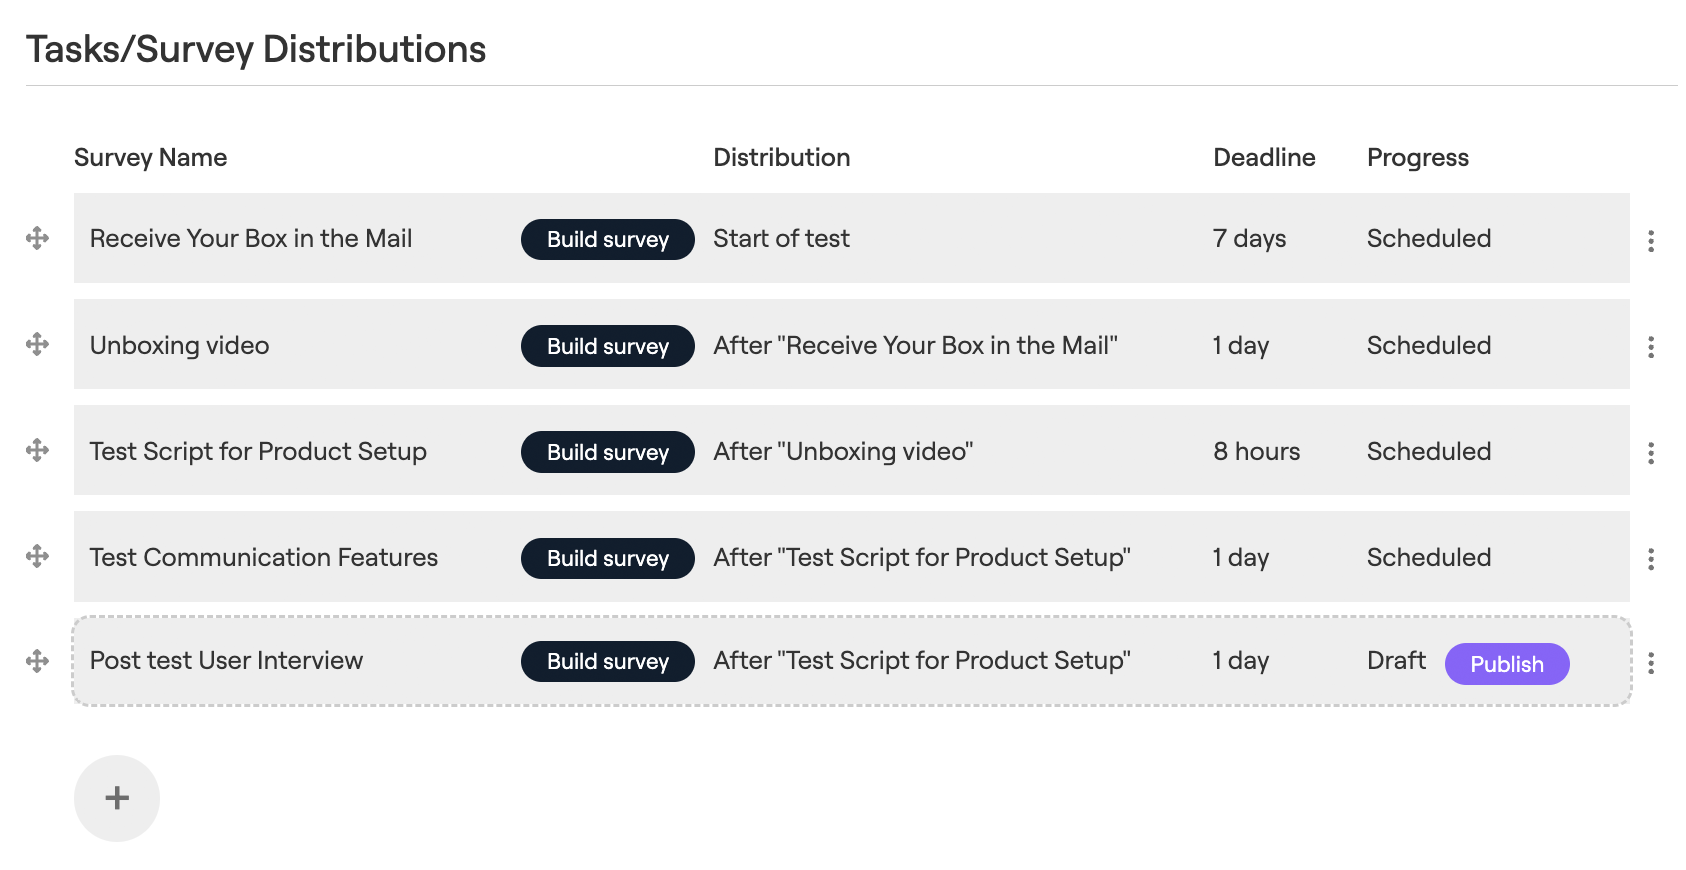Click Build survey for Post test User Interview
The width and height of the screenshot is (1686, 870).
607,661
